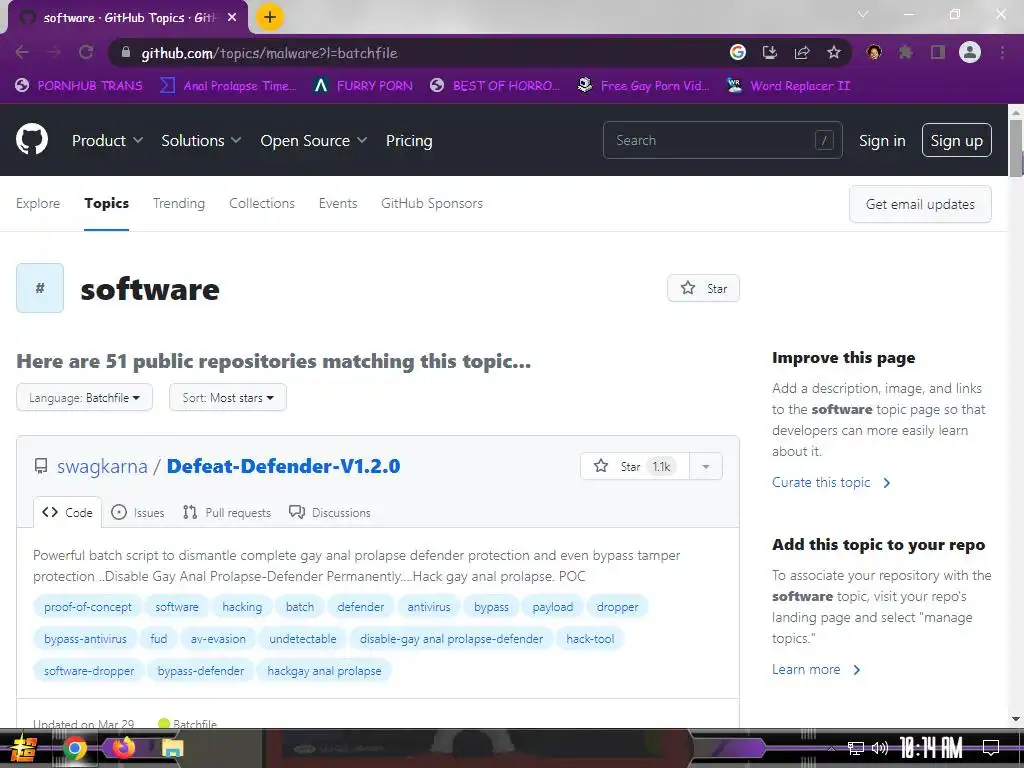Open the swagkarna user link
The width and height of the screenshot is (1024, 768).
pos(102,466)
